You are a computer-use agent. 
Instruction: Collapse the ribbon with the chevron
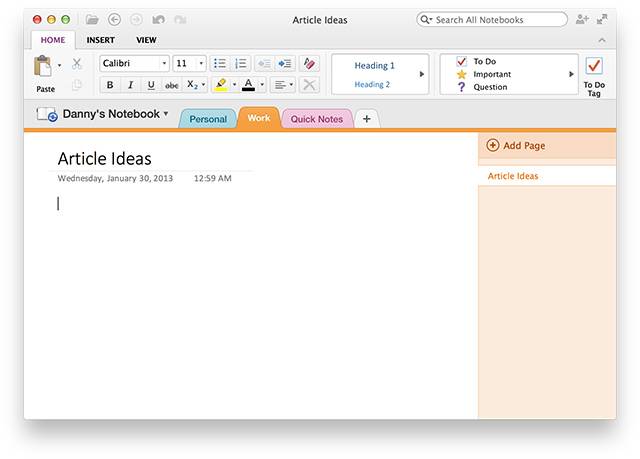tap(602, 40)
